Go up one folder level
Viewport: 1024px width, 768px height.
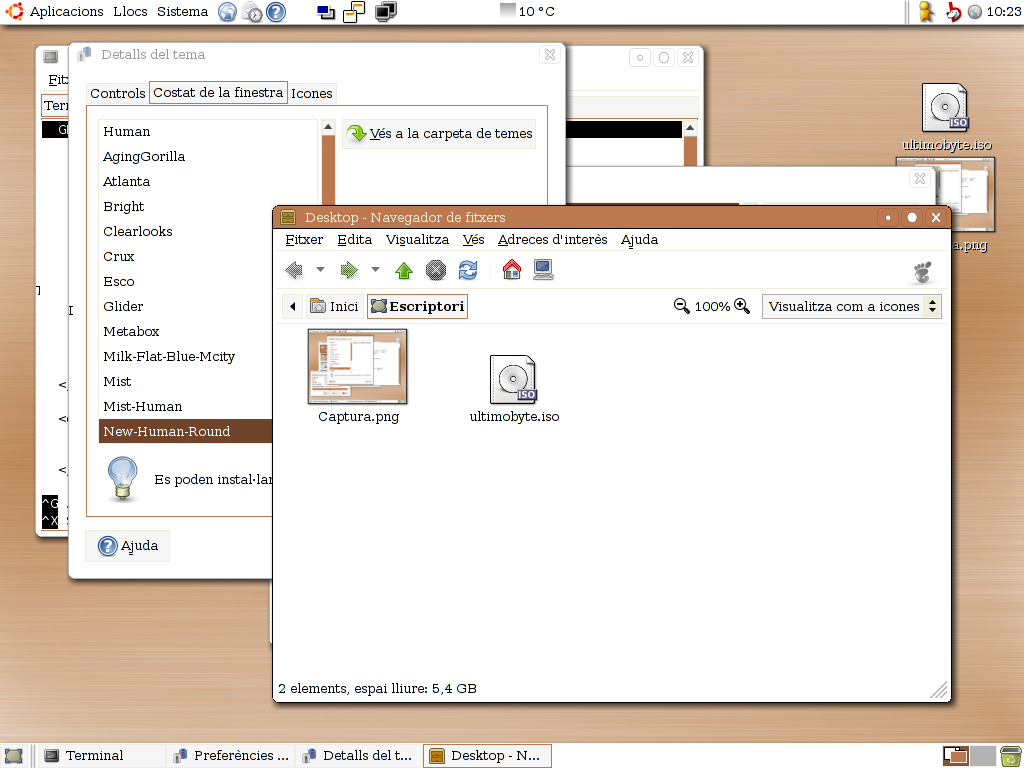pos(404,270)
